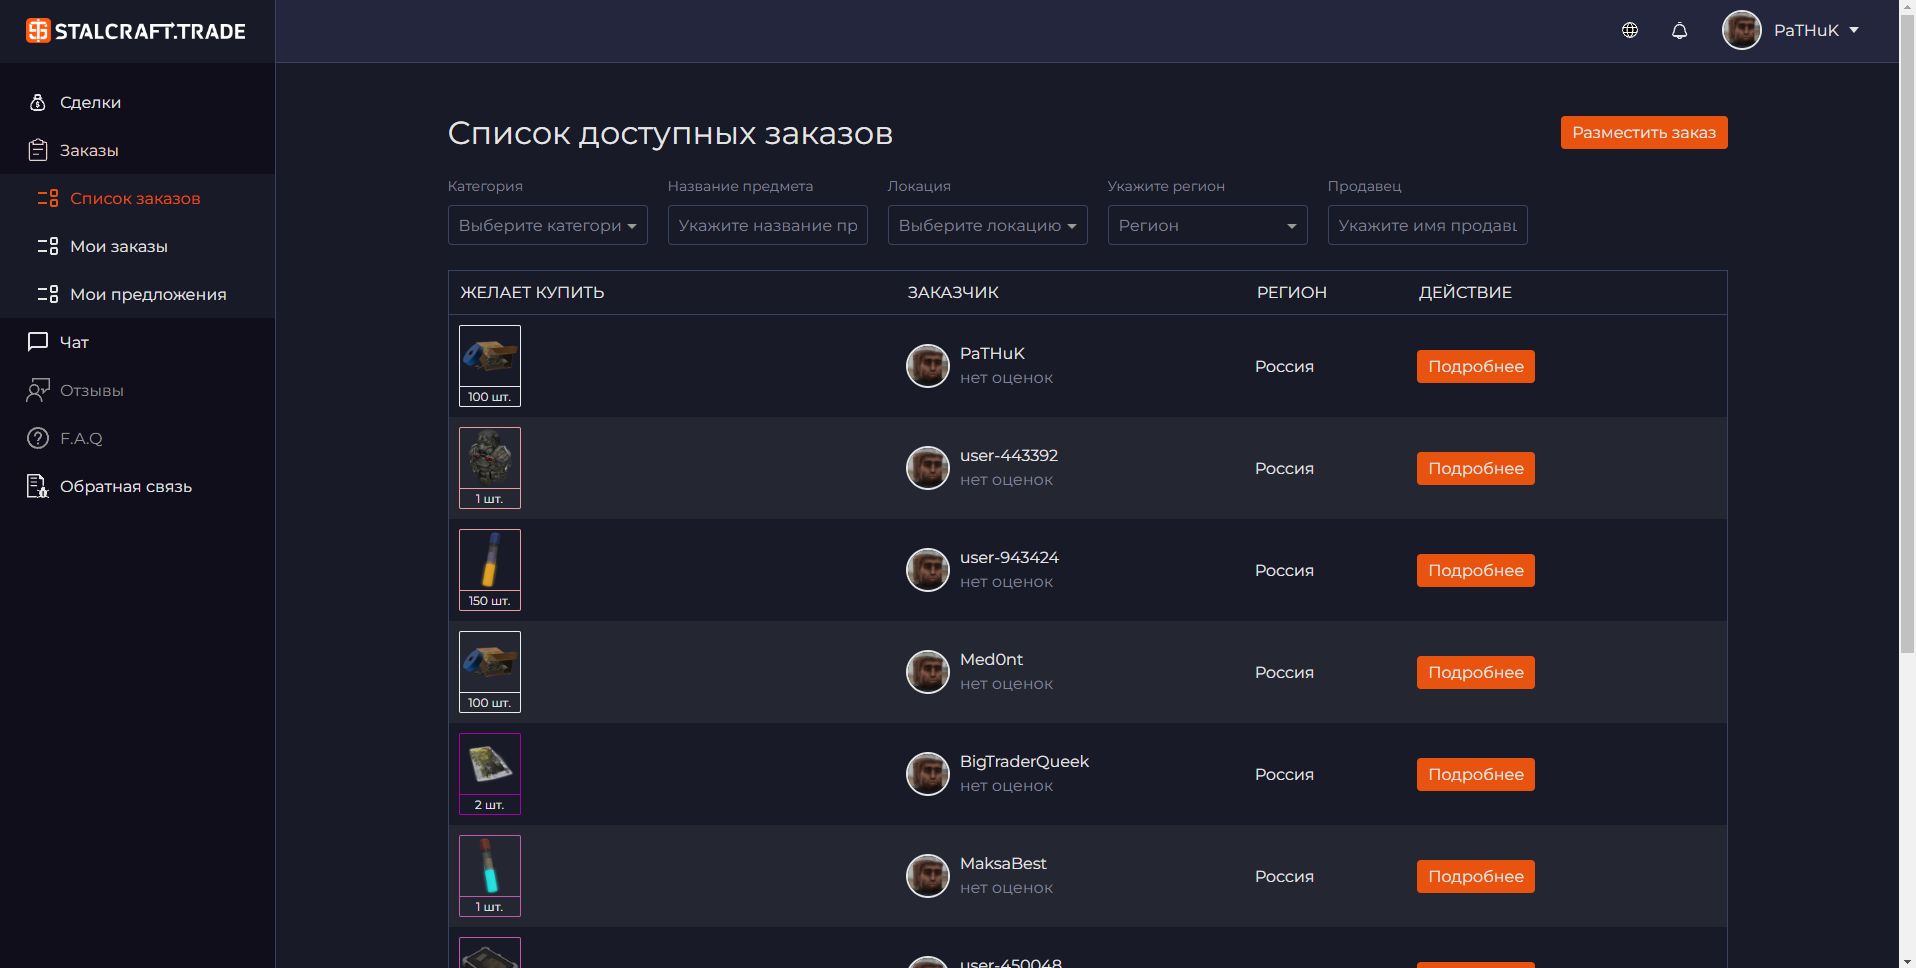Click cyan vial thumbnail in MaksaBest row

(x=490, y=876)
